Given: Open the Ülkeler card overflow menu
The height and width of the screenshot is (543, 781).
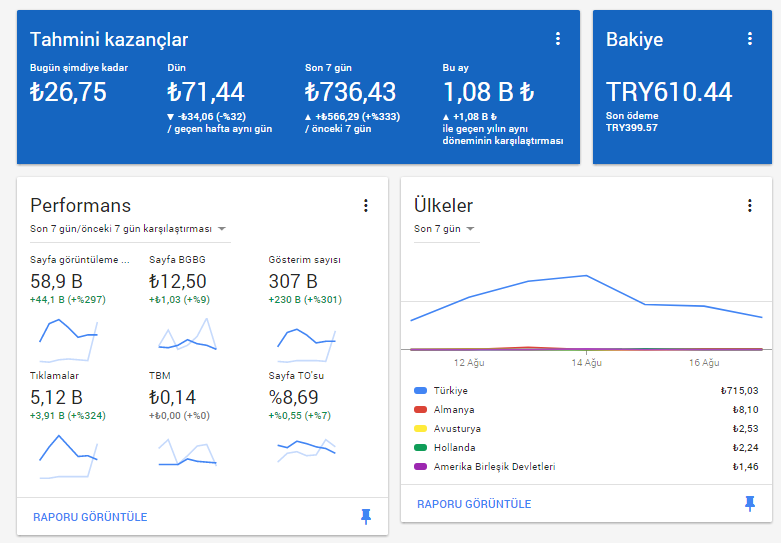Looking at the screenshot, I should pyautogui.click(x=750, y=206).
